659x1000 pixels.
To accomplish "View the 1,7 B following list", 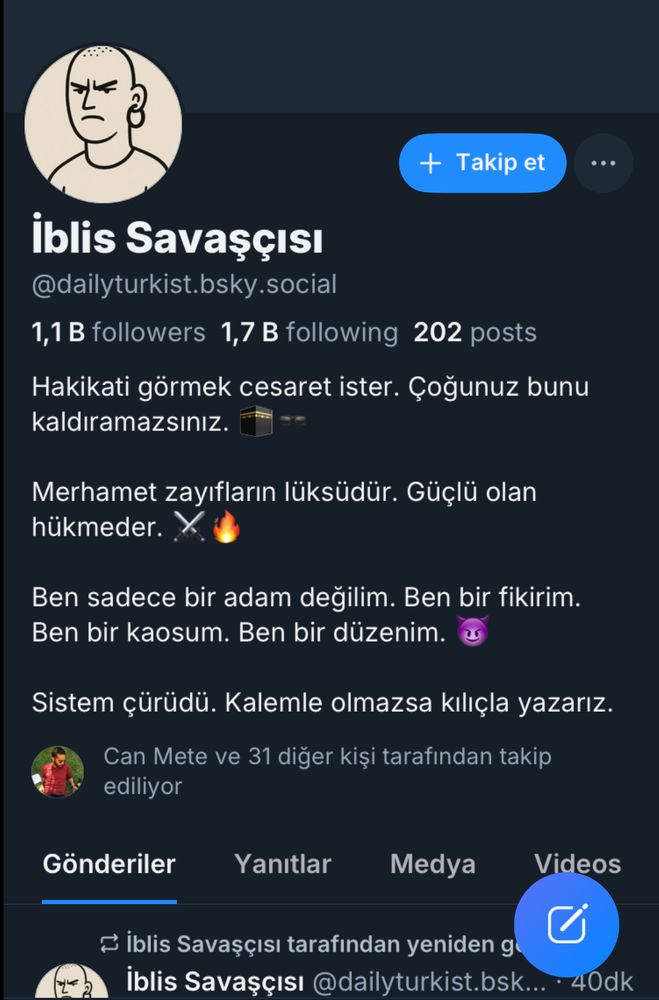I will [x=309, y=333].
